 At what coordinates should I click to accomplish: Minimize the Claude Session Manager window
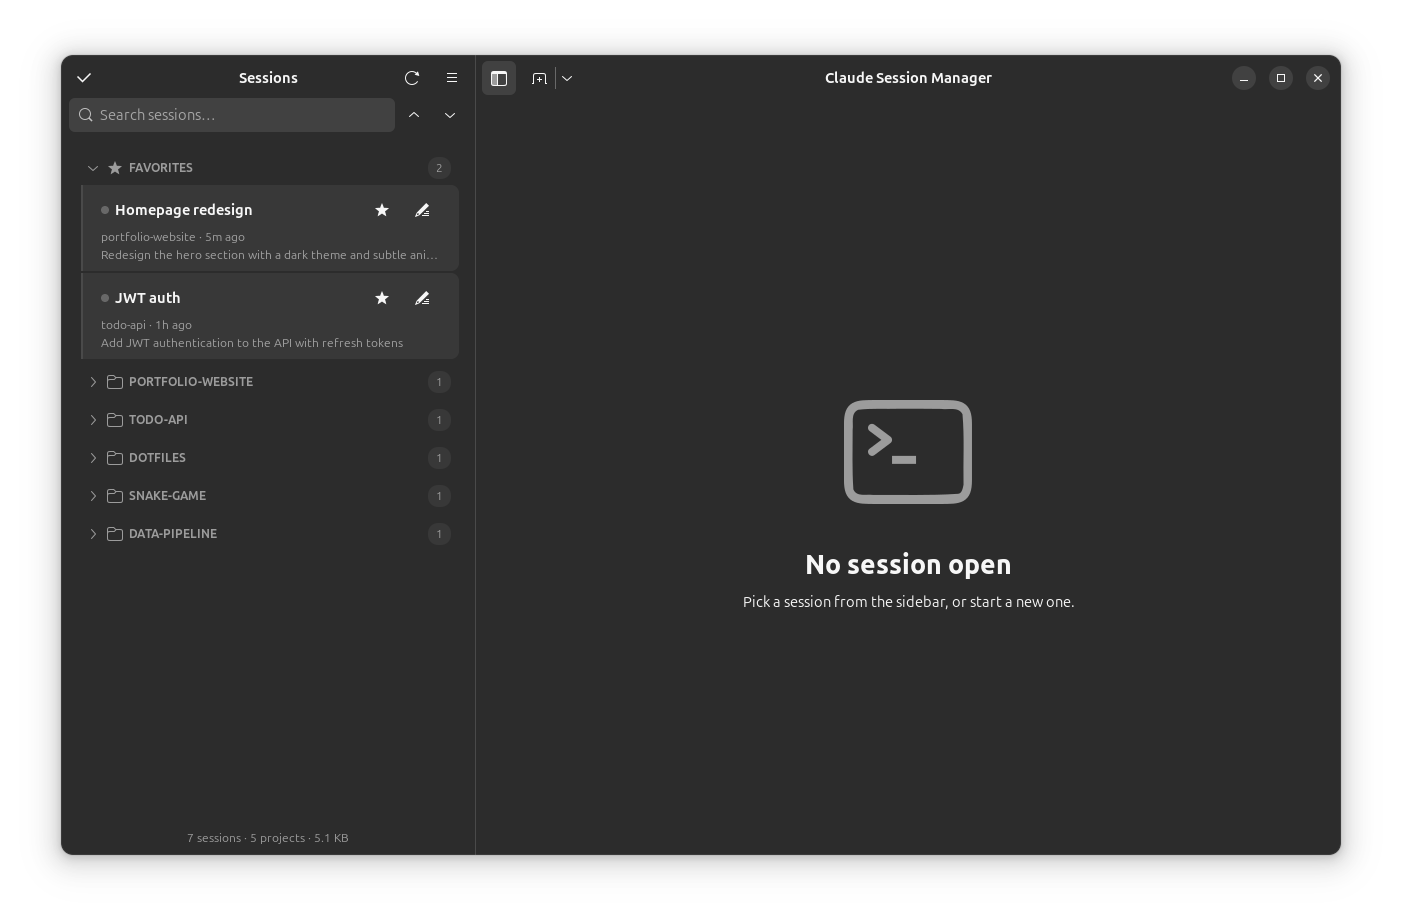point(1244,78)
